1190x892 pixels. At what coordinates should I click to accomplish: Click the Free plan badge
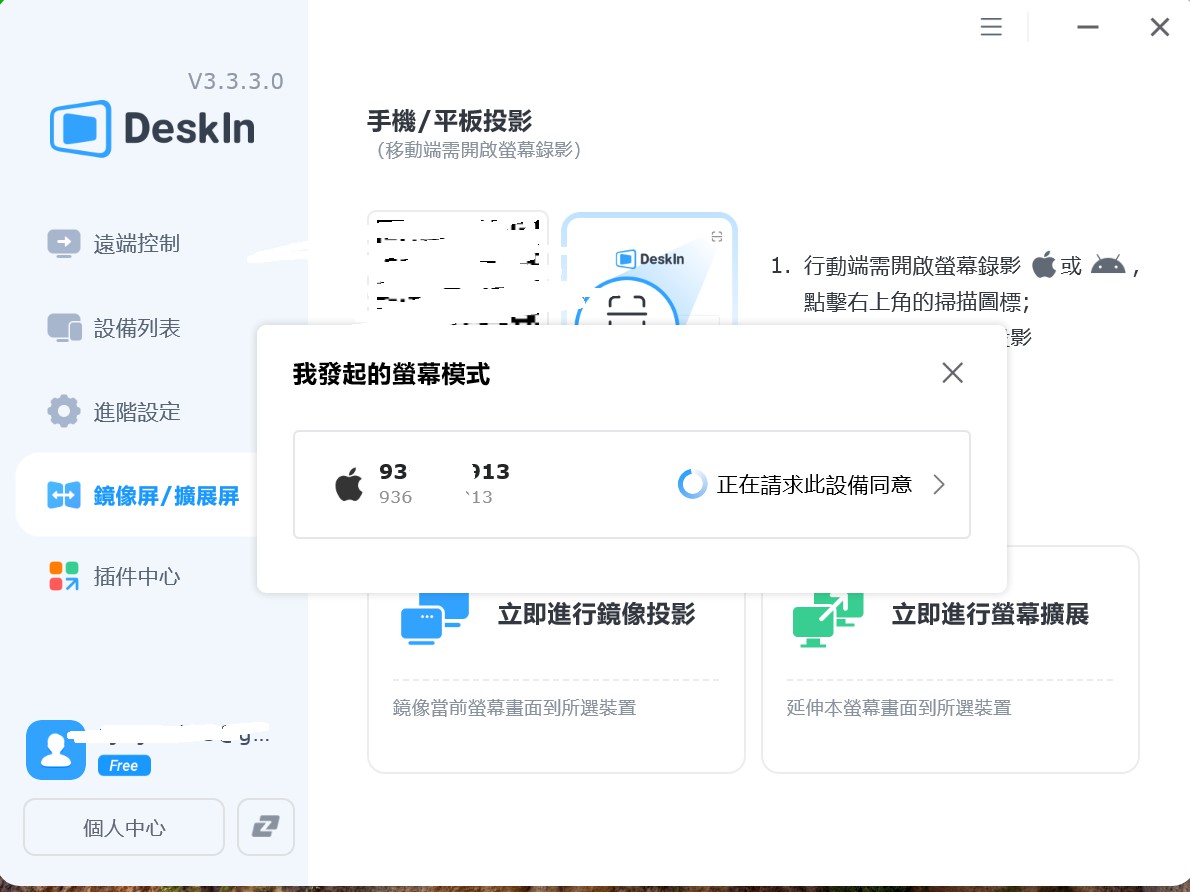coord(124,765)
